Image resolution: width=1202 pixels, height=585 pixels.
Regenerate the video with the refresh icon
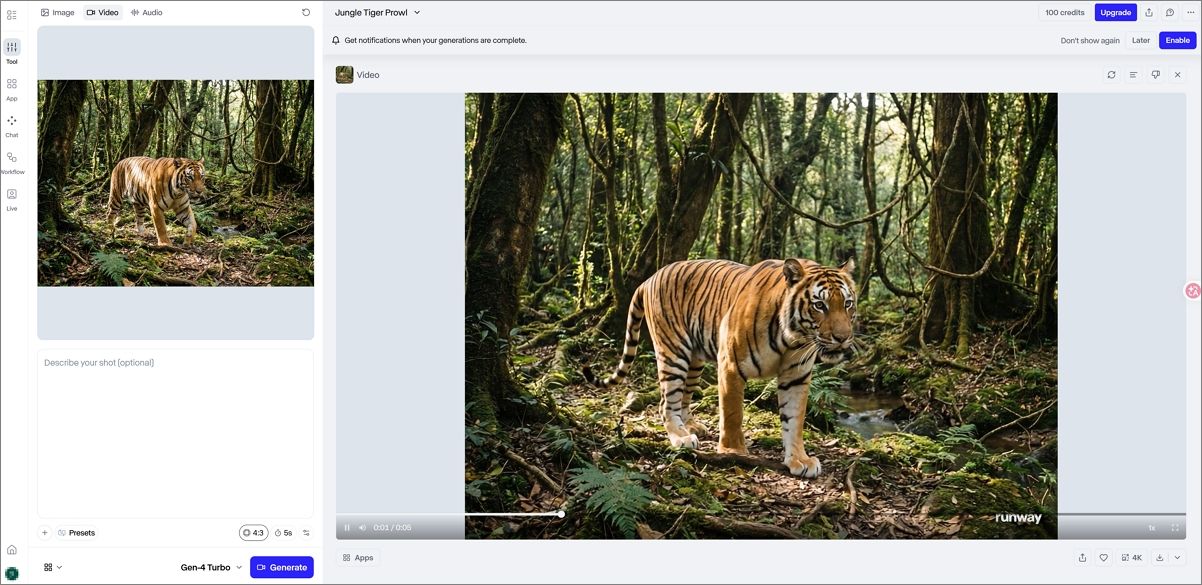point(1111,75)
